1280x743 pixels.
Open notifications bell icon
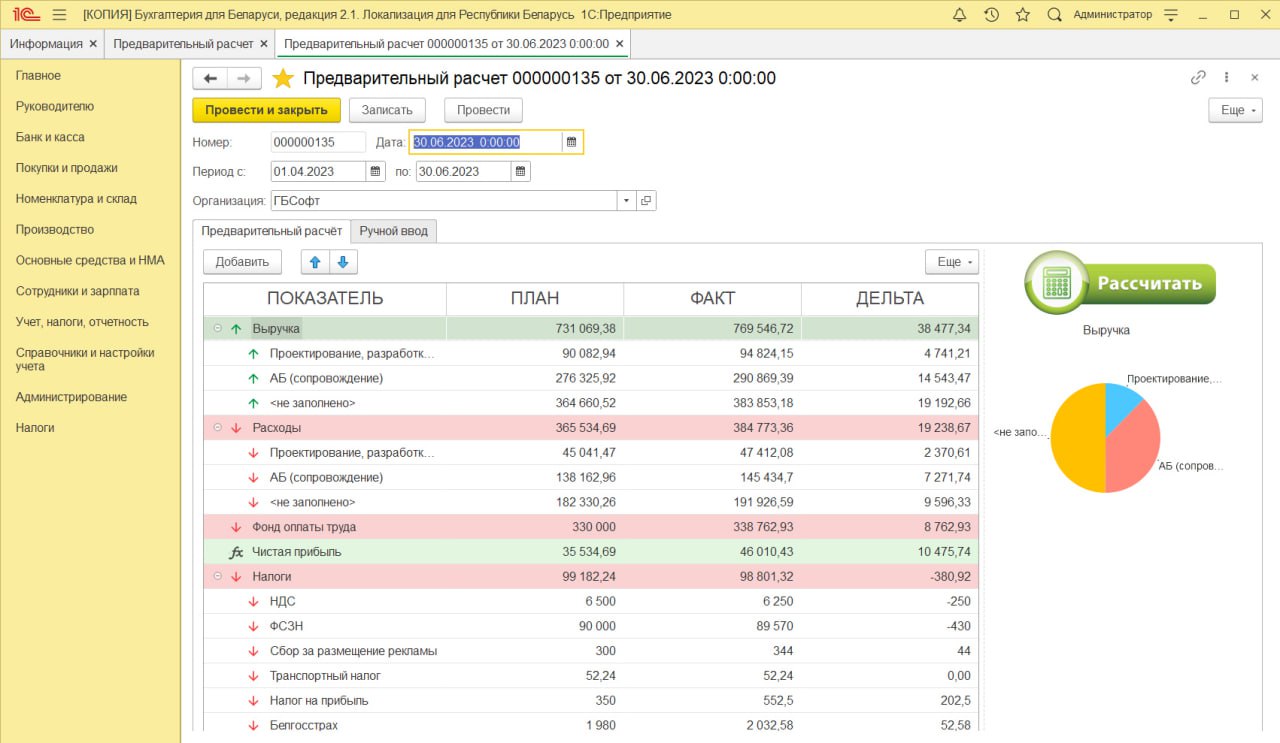point(959,15)
